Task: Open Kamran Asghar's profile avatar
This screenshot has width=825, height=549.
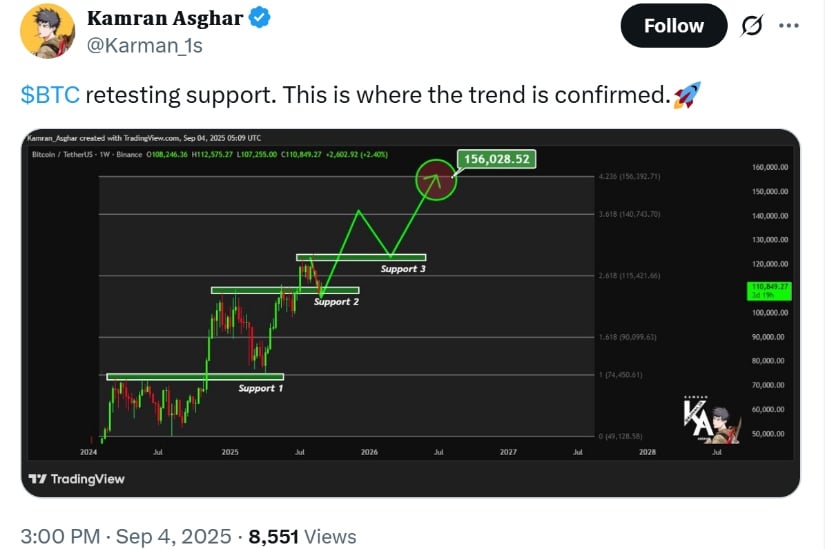Action: click(x=47, y=31)
